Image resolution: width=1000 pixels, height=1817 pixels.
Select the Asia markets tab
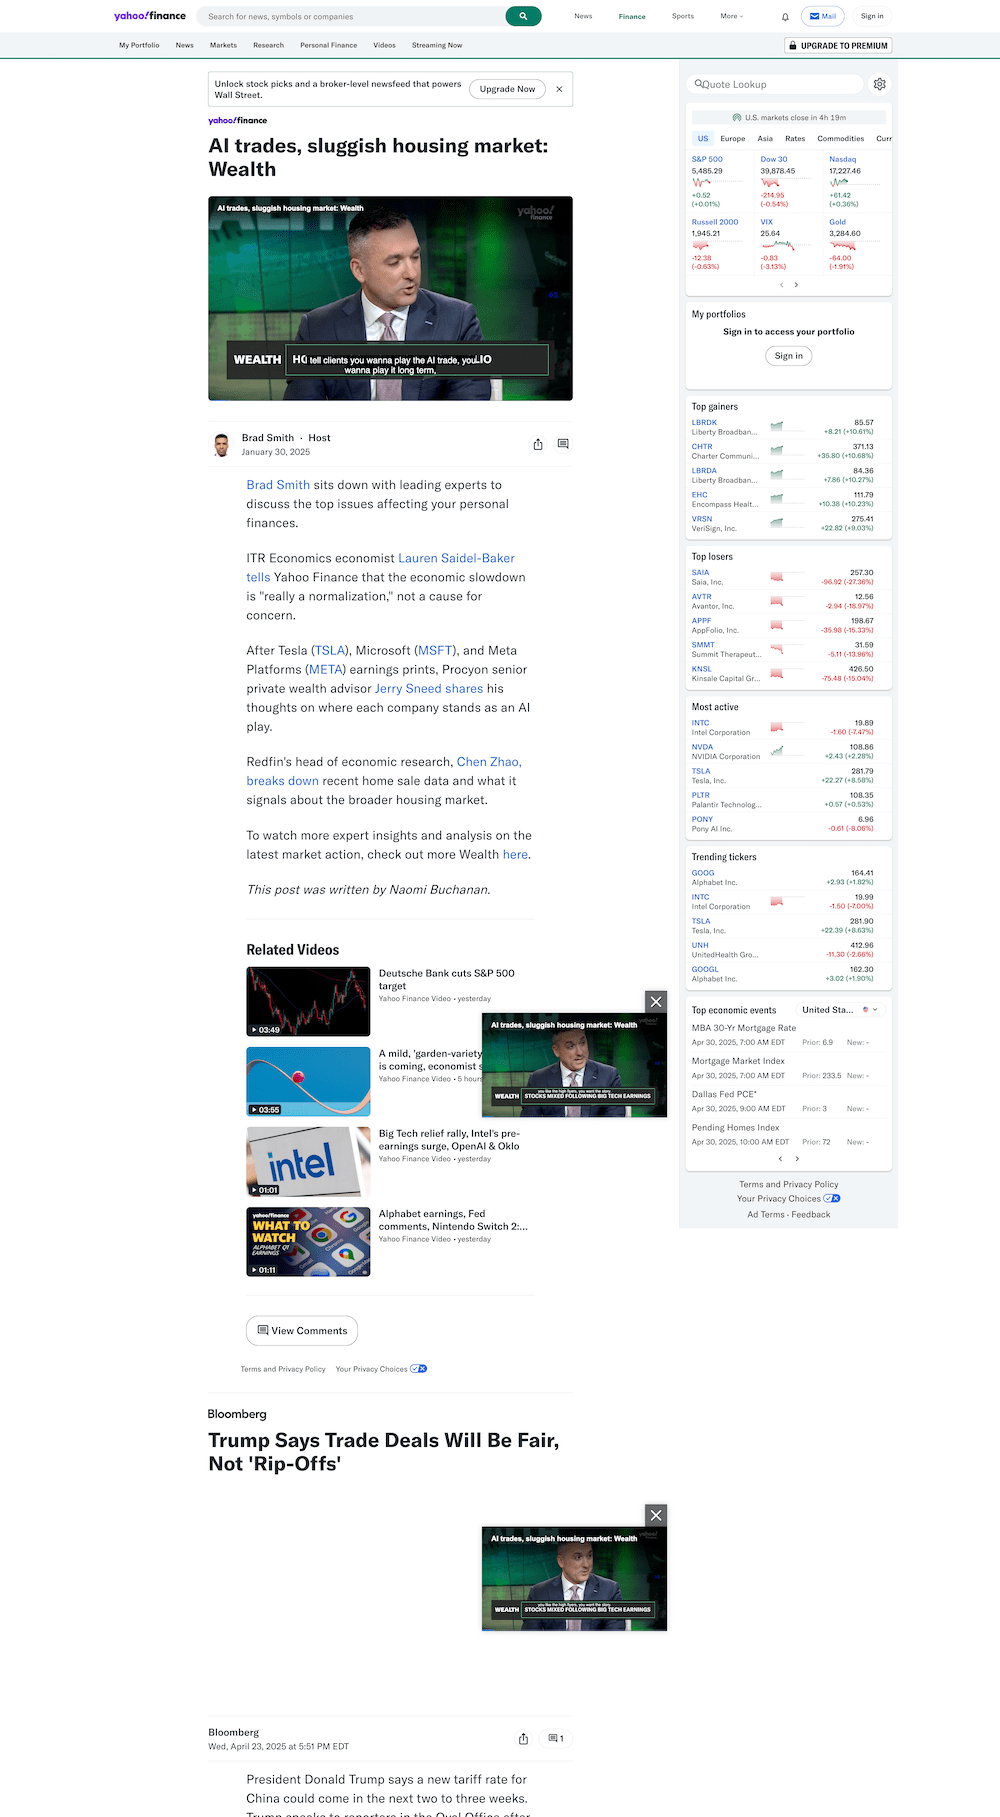(x=765, y=139)
